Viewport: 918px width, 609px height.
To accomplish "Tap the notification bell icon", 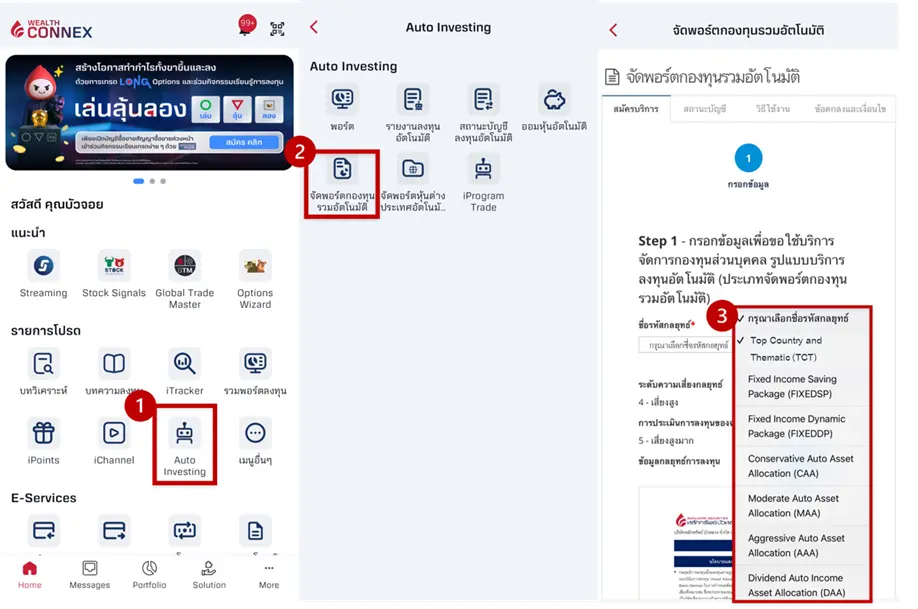I will [246, 29].
